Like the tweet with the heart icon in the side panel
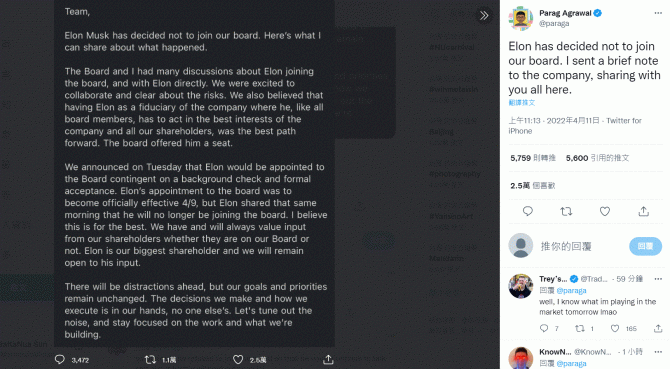Screen dimensions: 670x369 pyautogui.click(x=605, y=211)
